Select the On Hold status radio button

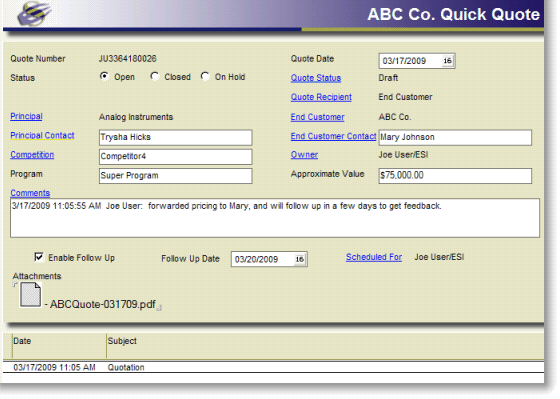(205, 76)
